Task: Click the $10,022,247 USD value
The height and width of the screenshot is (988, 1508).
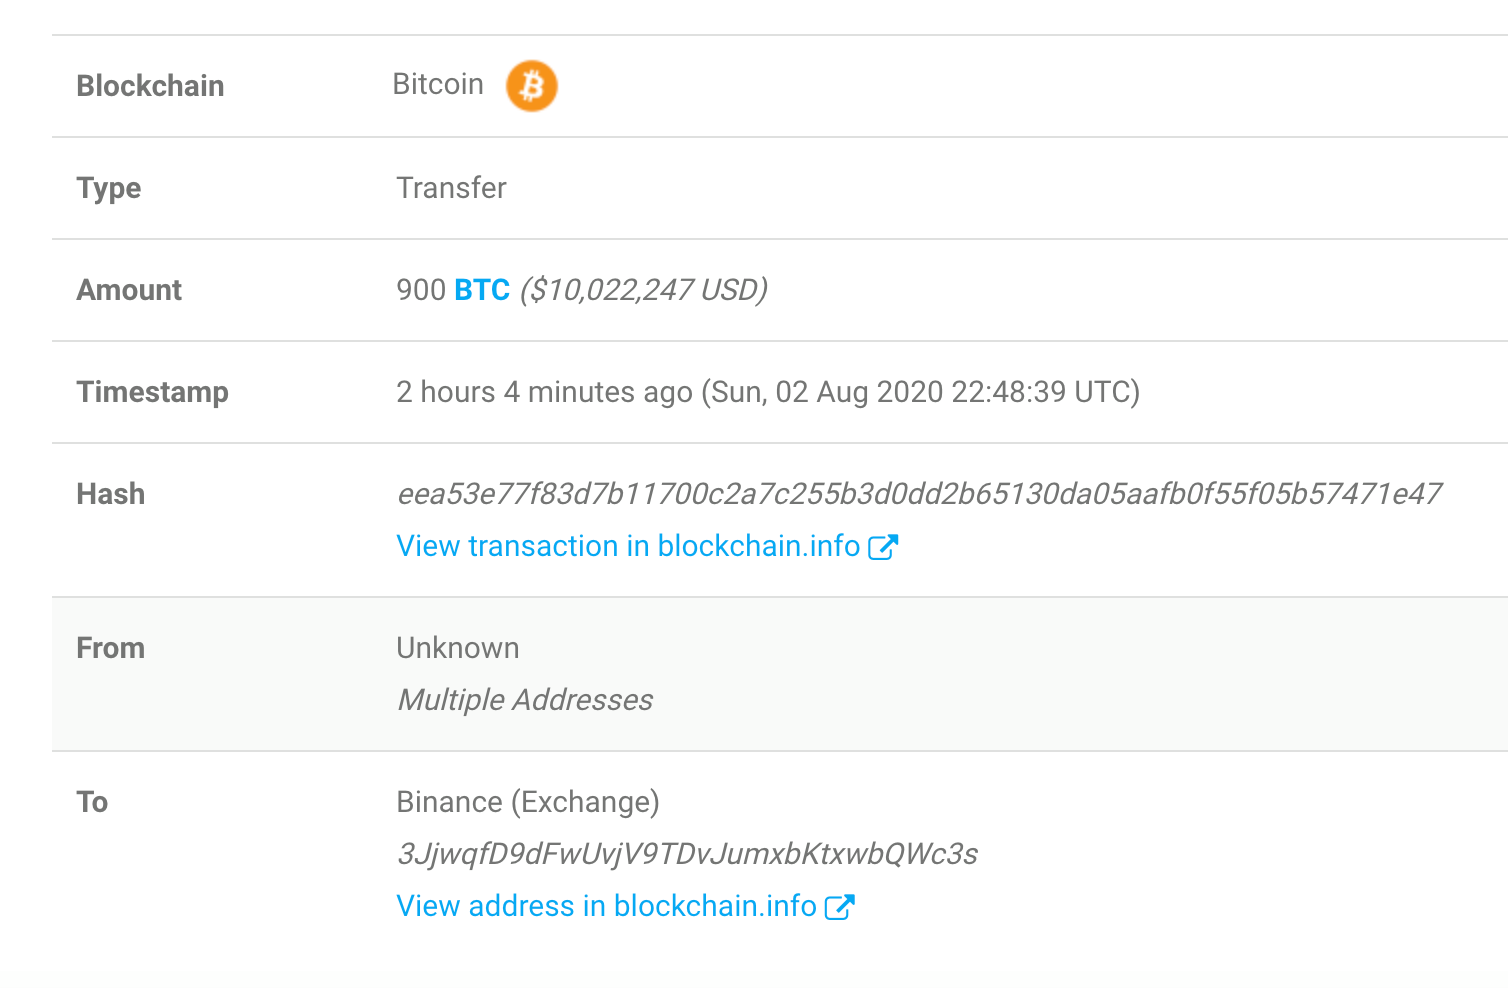Action: (644, 290)
